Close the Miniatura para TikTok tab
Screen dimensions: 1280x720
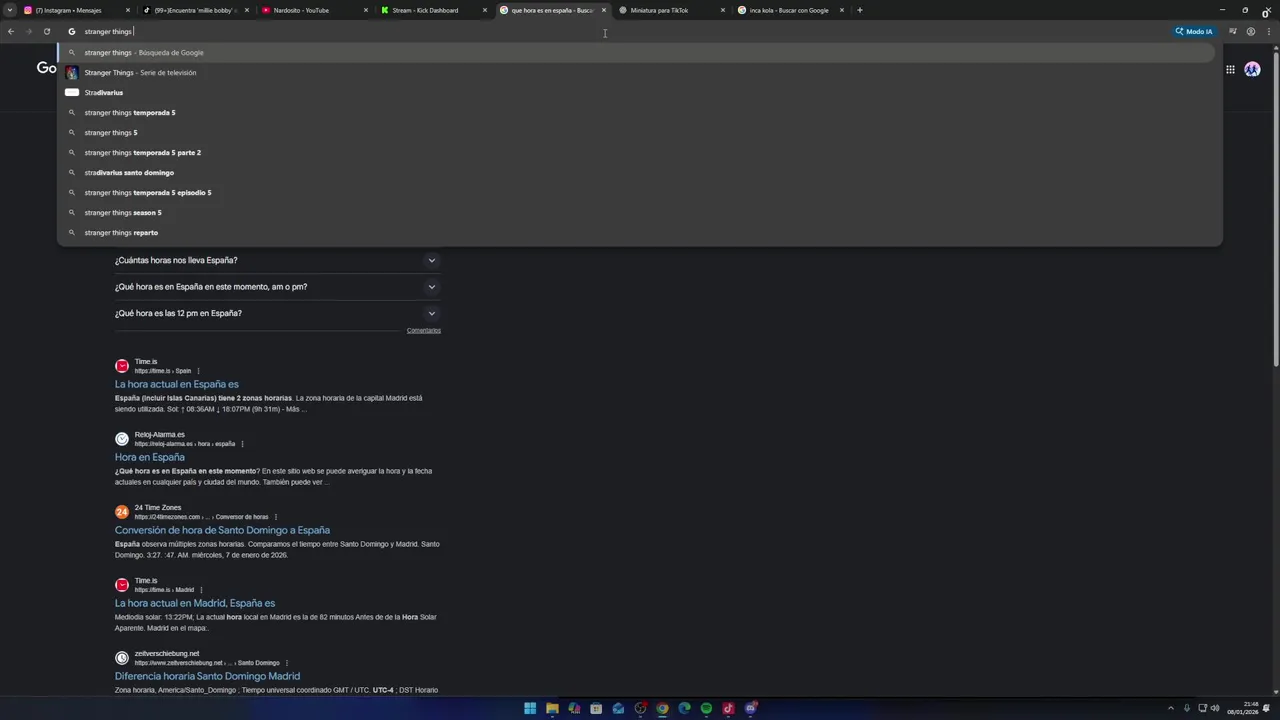pyautogui.click(x=723, y=10)
